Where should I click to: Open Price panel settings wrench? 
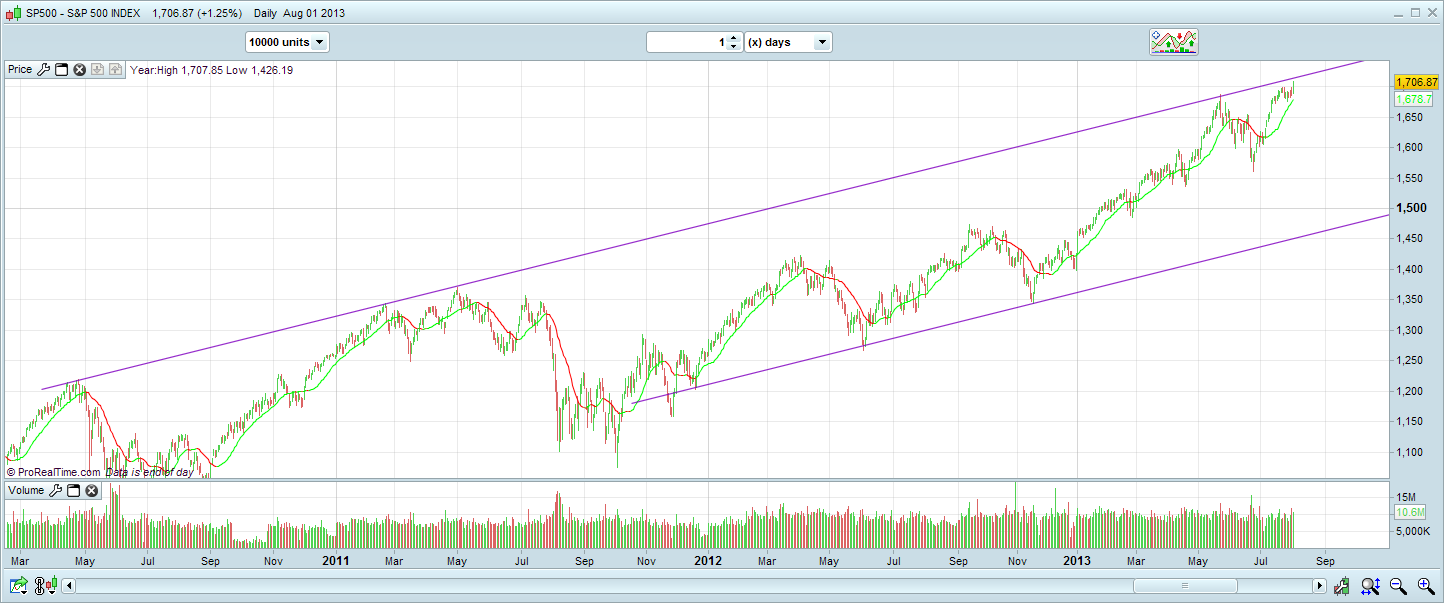(x=43, y=70)
